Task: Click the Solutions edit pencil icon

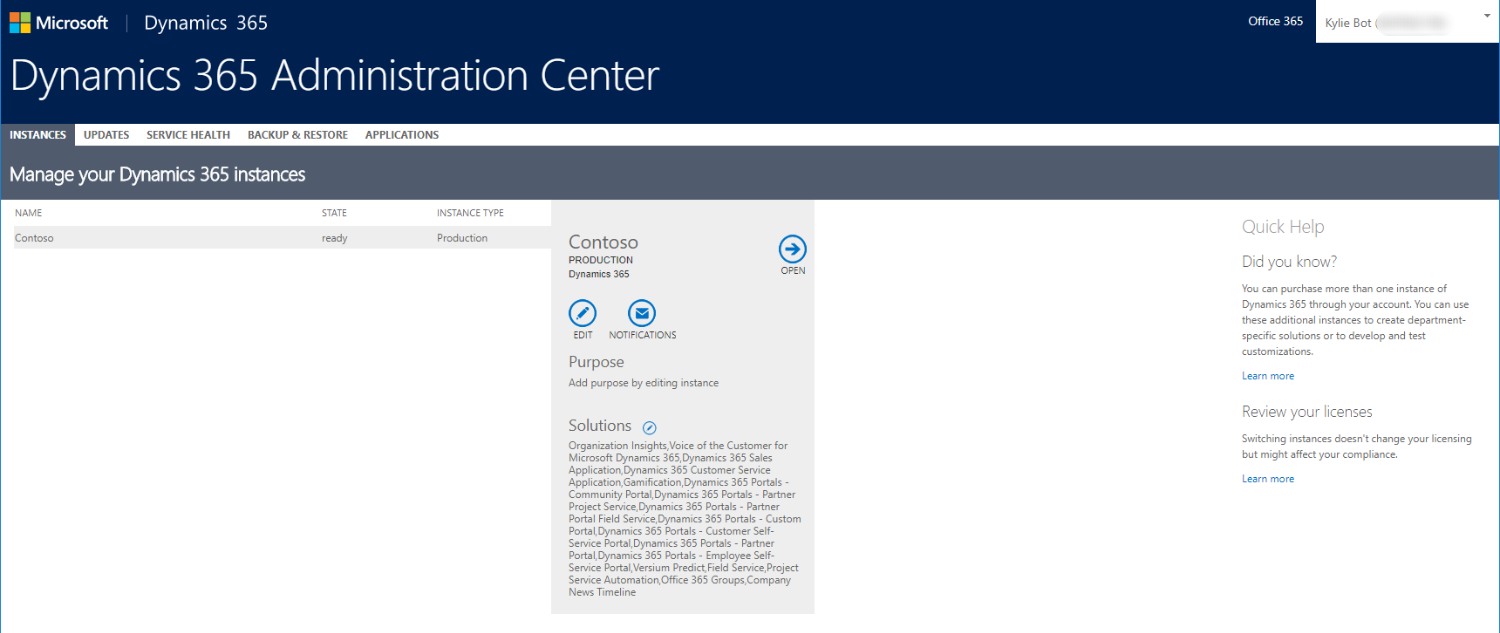Action: tap(649, 427)
